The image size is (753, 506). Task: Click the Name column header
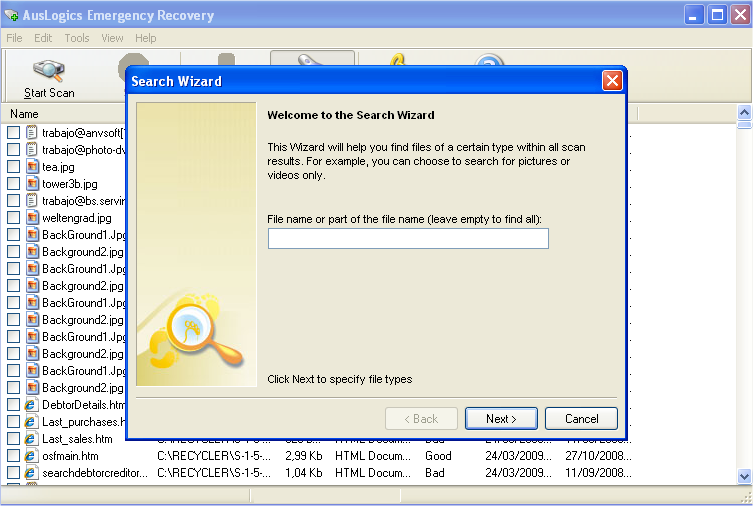24,114
